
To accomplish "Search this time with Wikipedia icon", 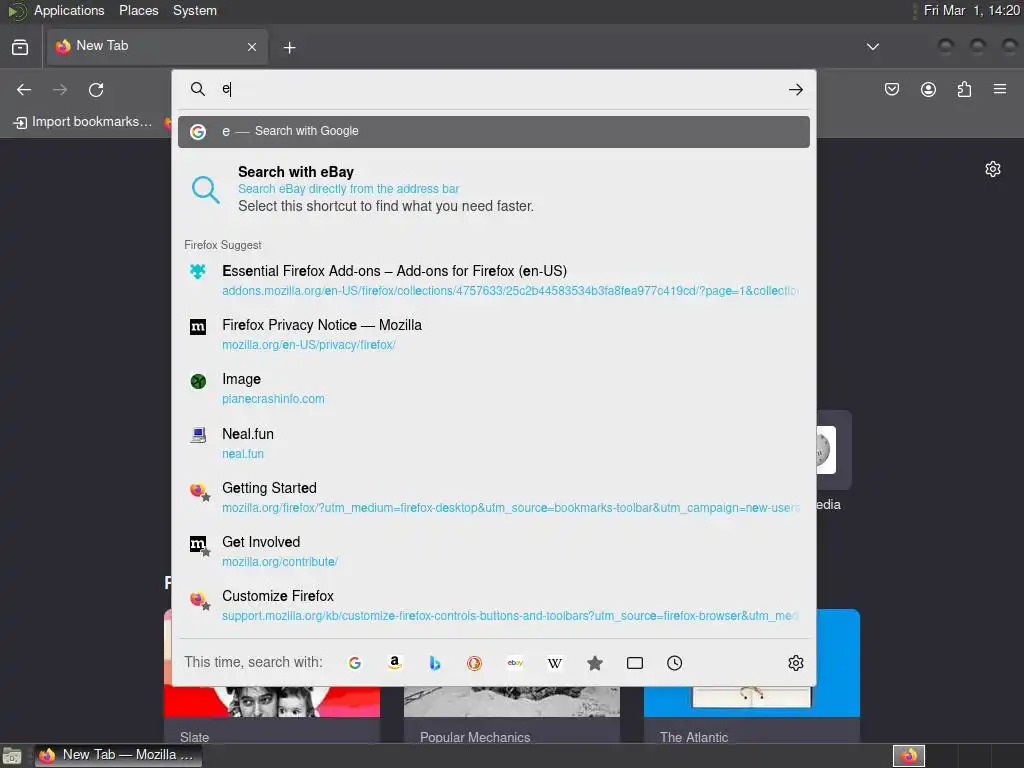I will click(x=554, y=663).
